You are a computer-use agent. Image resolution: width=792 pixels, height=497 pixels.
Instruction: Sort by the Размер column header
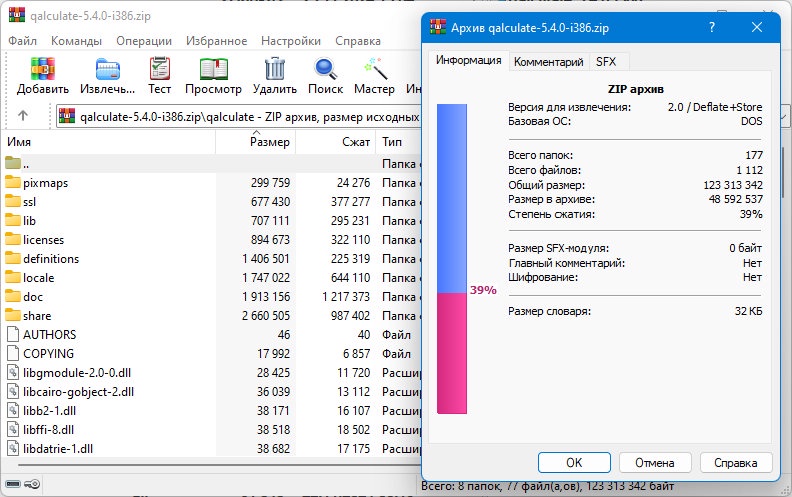[256, 142]
